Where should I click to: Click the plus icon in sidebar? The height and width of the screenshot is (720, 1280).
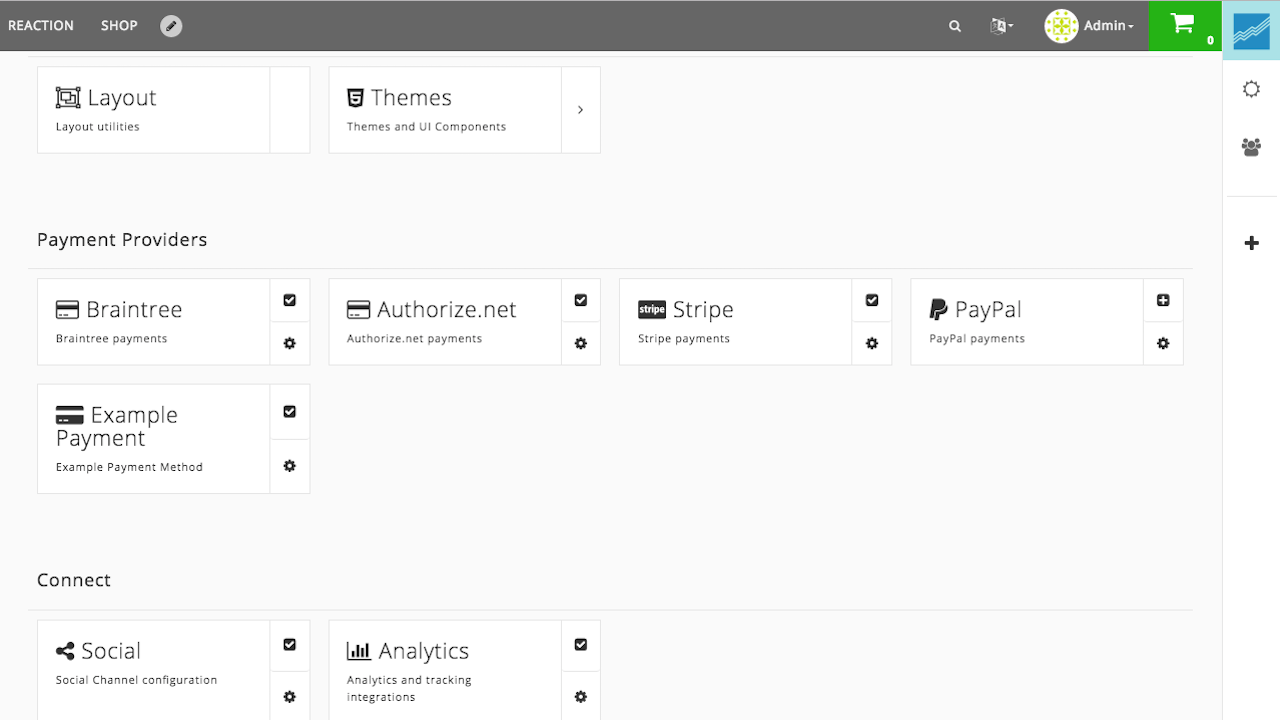point(1251,243)
